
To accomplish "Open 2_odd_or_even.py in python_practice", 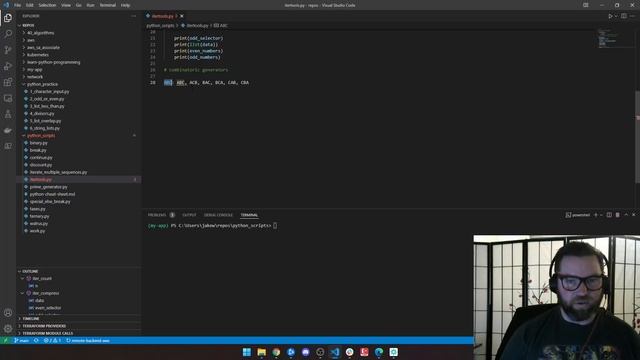I will tap(47, 99).
